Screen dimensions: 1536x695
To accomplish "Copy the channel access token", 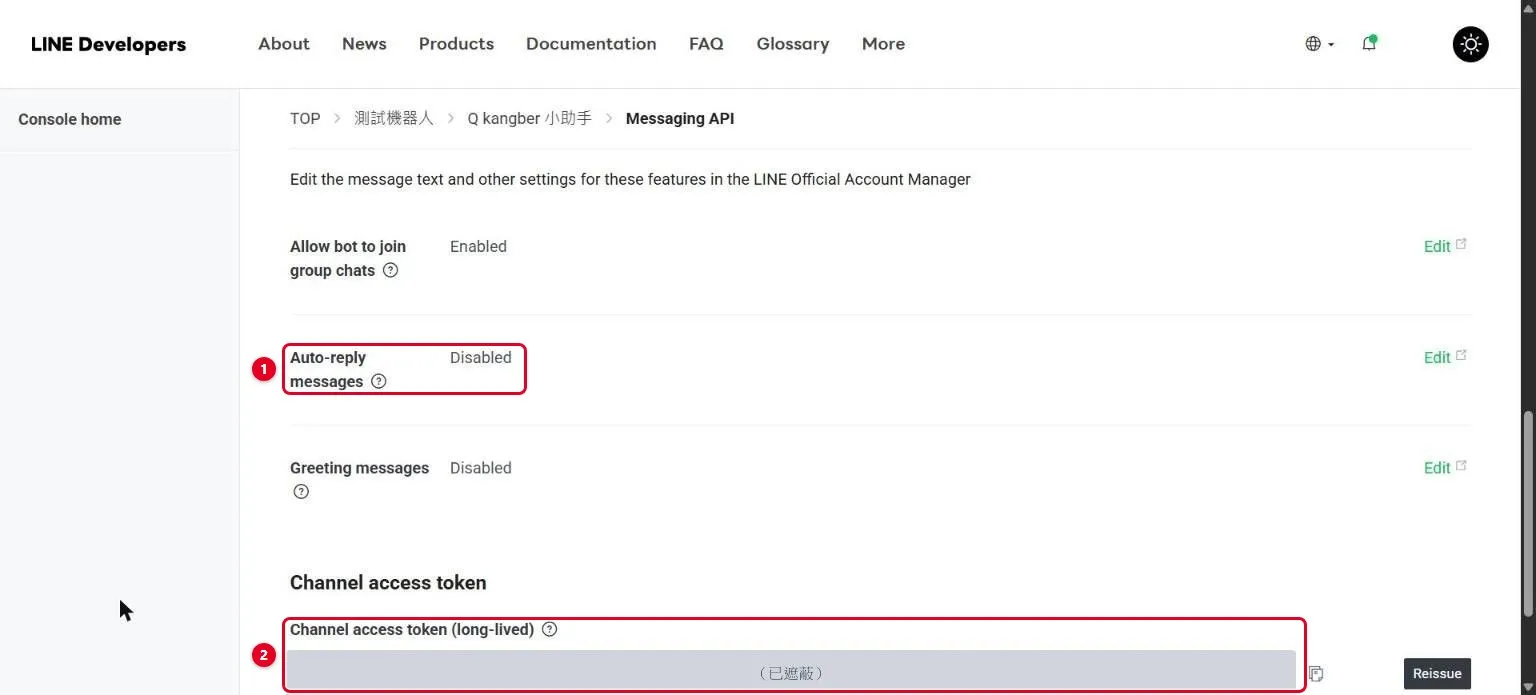I will [x=1316, y=674].
